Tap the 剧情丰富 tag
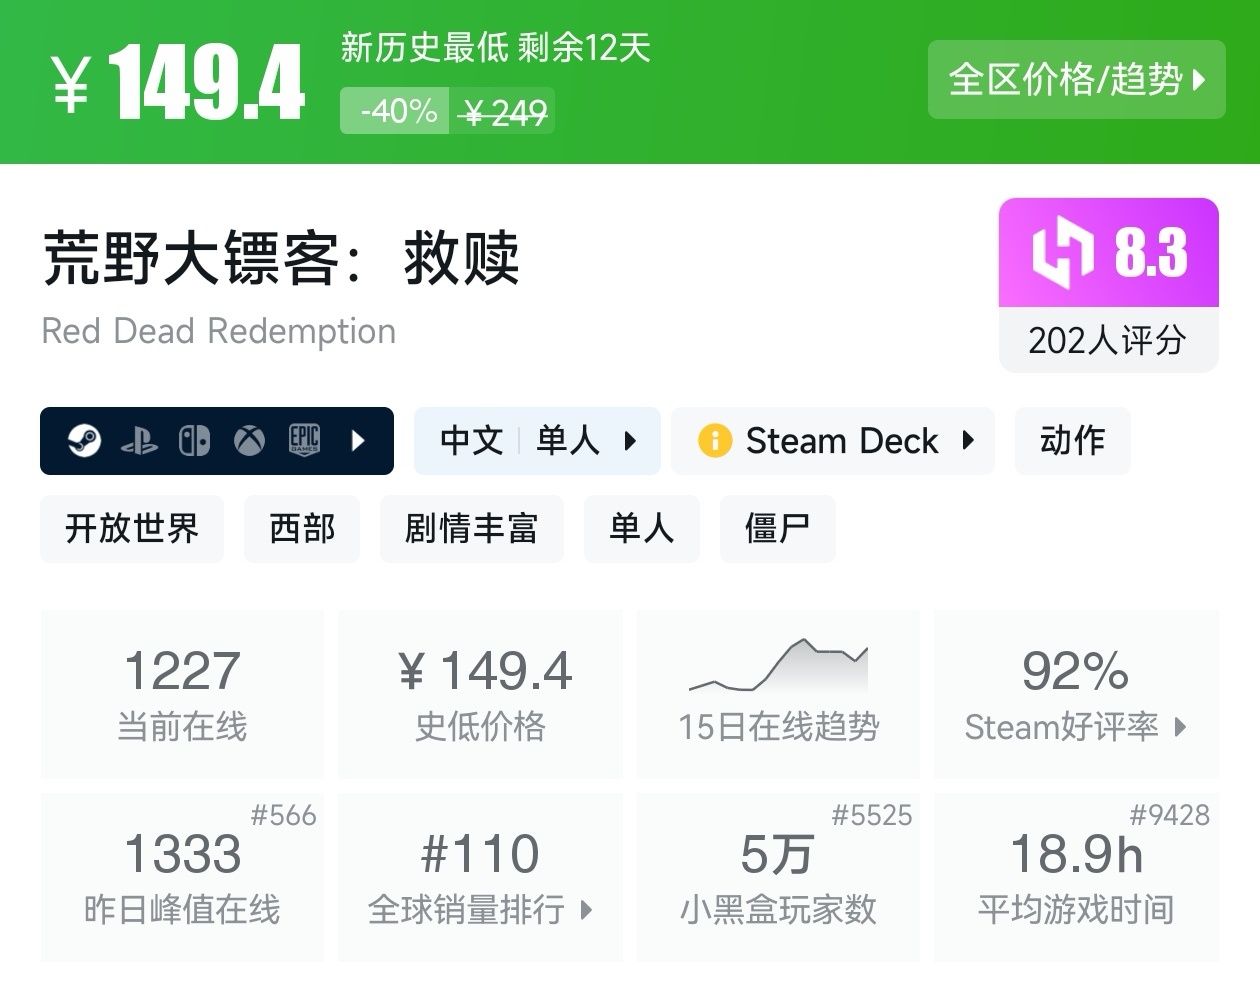 [x=471, y=528]
